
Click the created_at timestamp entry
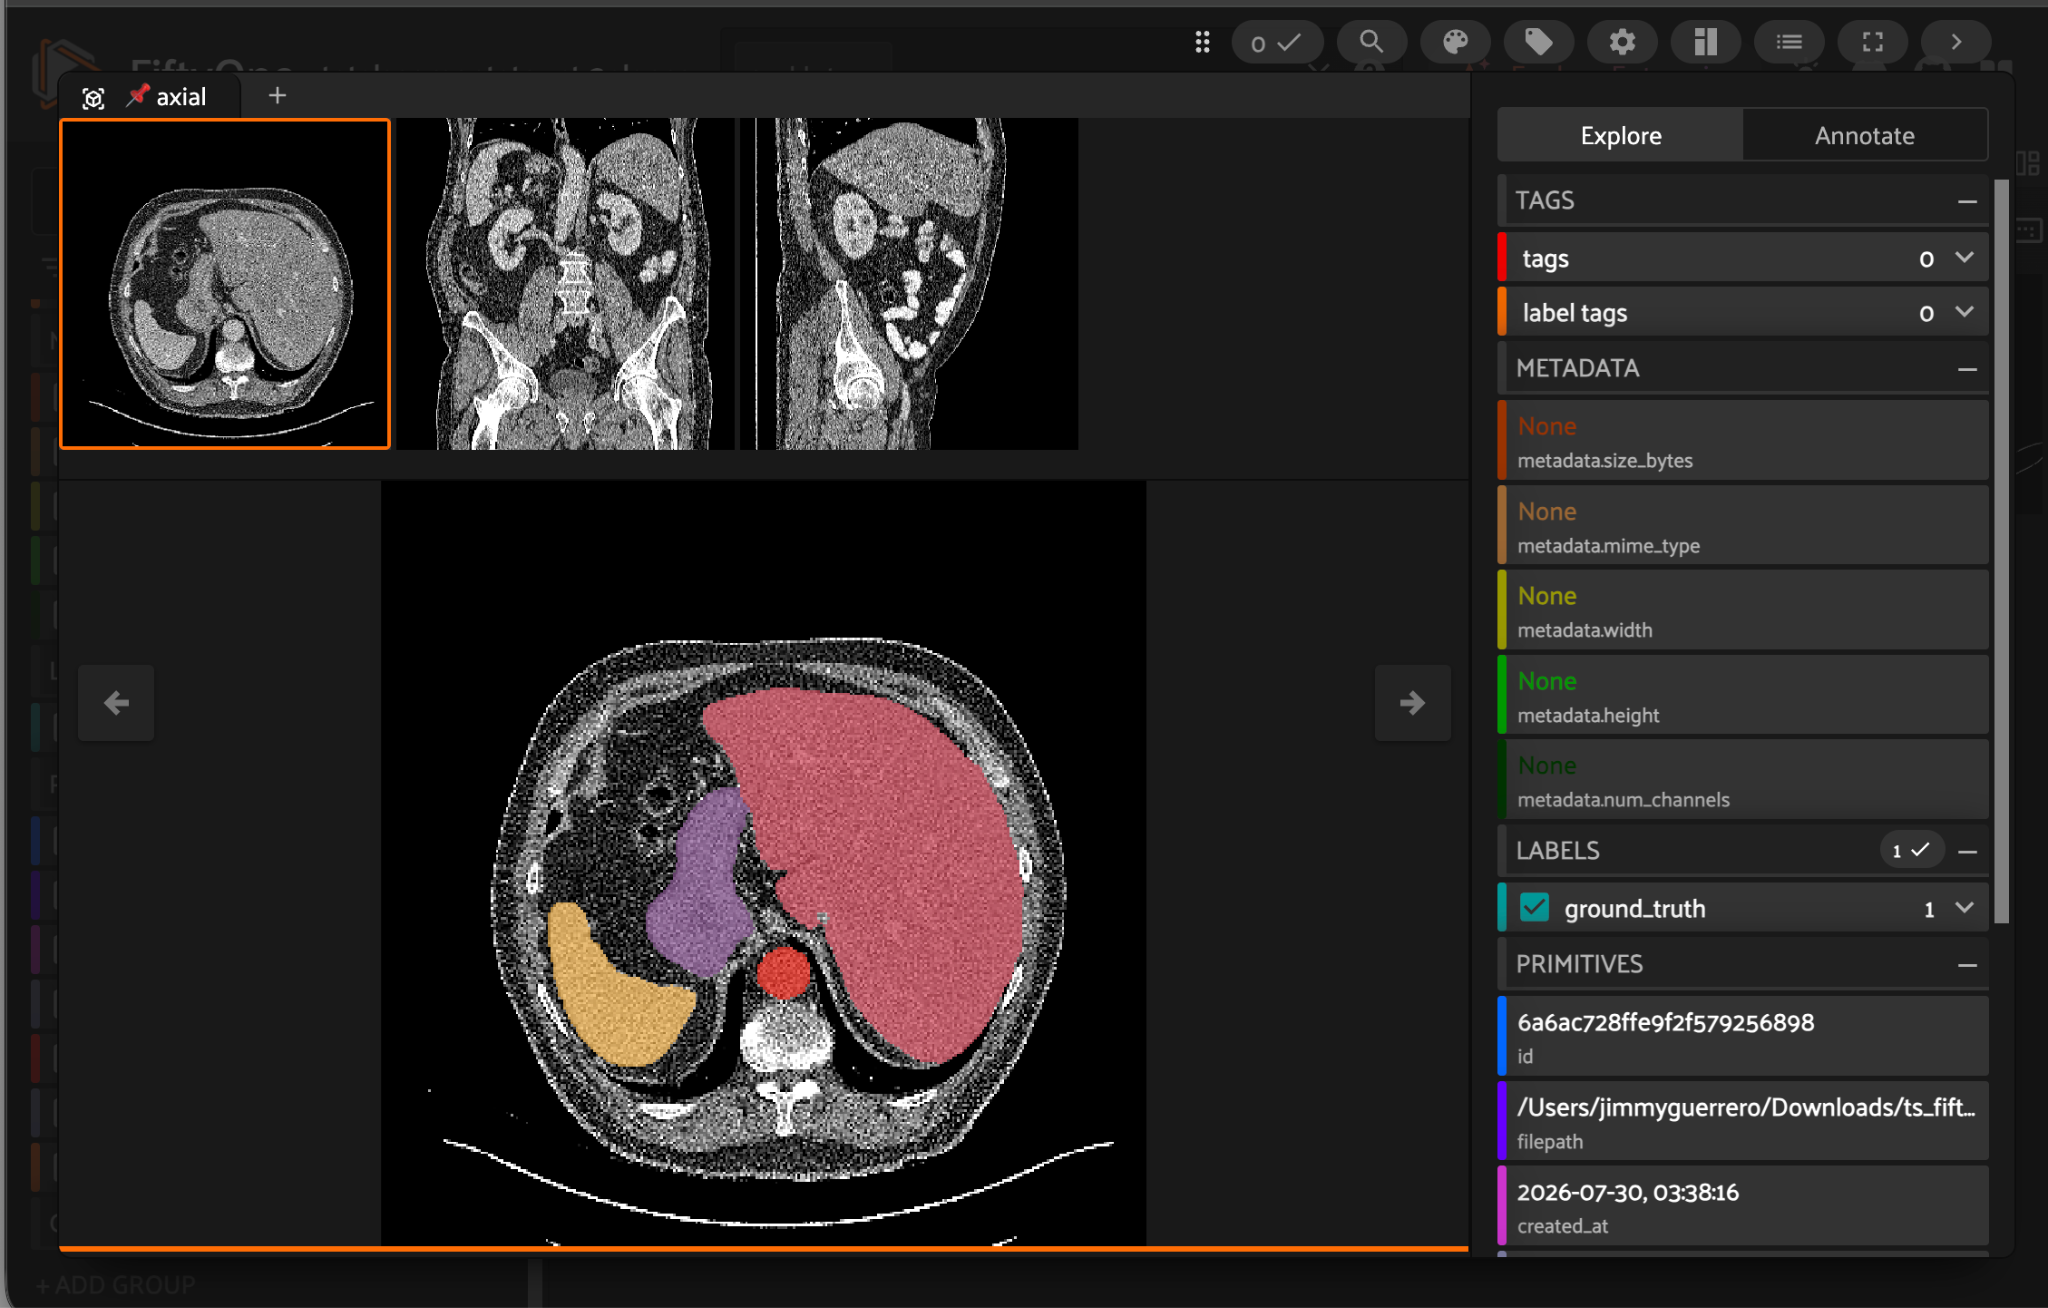[1743, 1207]
